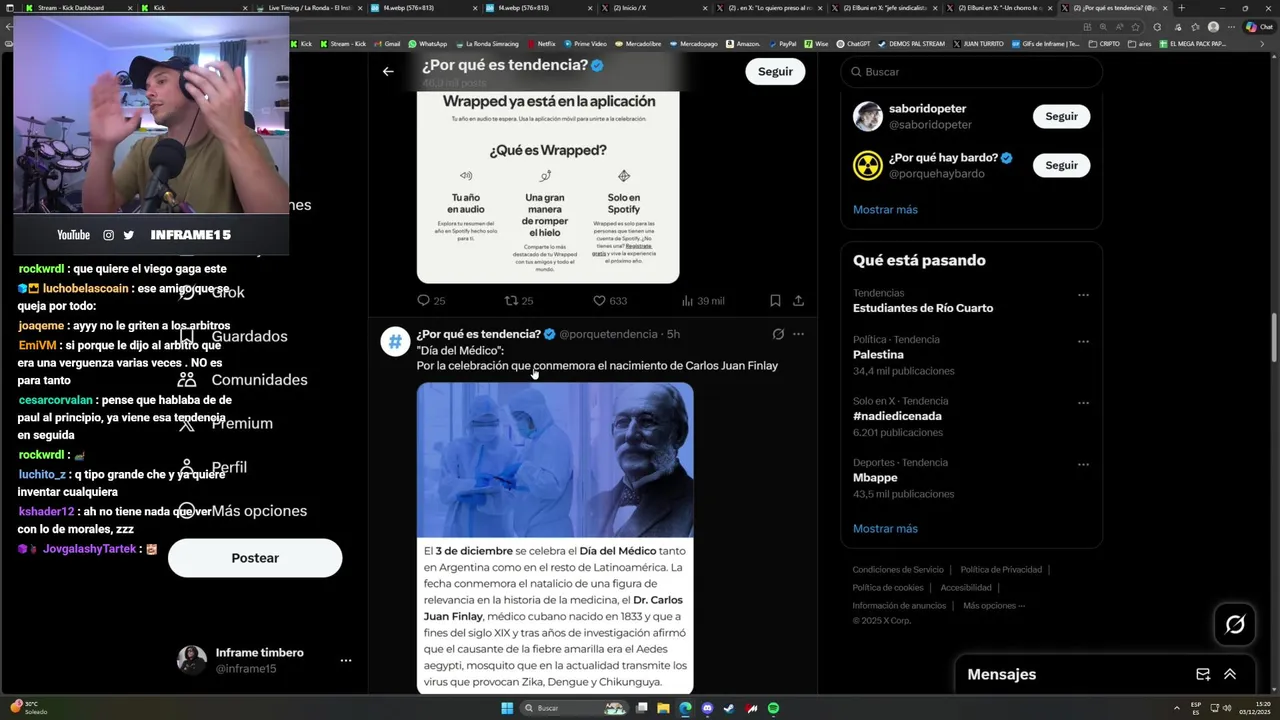Open Spotify from taskbar
Screen dimensions: 1280x720
click(773, 708)
